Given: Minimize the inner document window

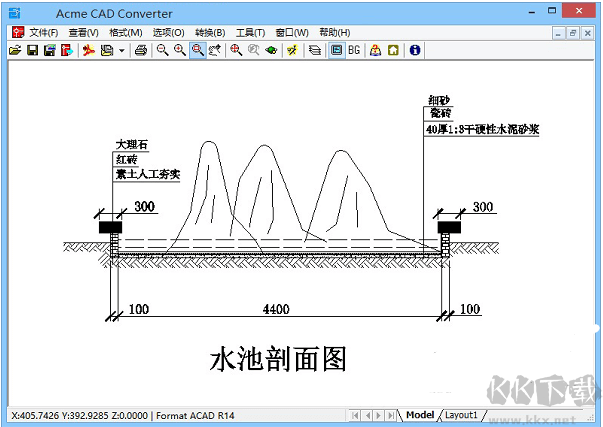Looking at the screenshot, I should [558, 33].
